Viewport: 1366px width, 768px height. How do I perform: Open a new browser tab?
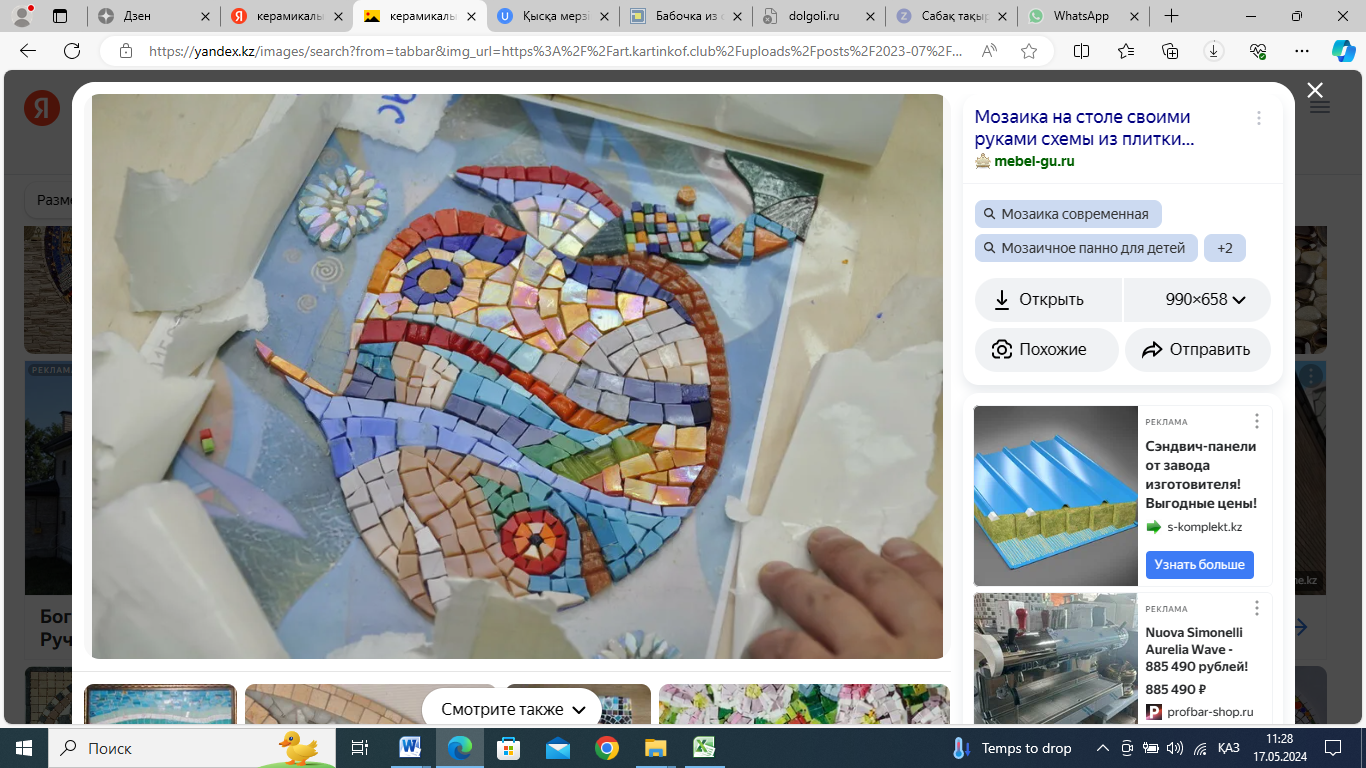[1171, 16]
